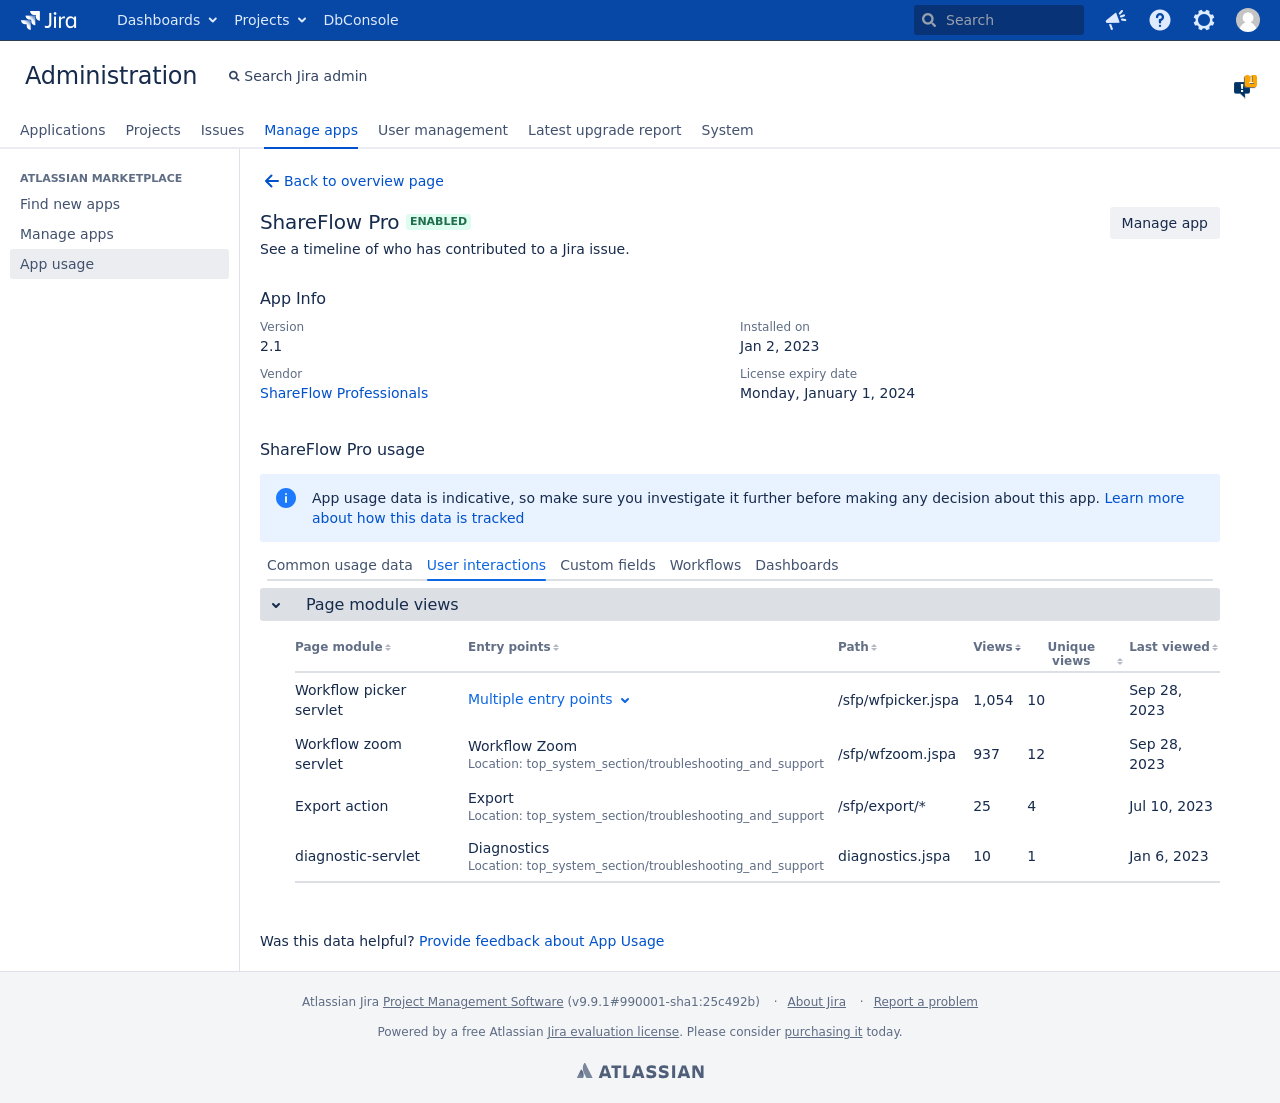Open the Latest upgrade report tab
Screen dimensions: 1280x1103
tap(604, 130)
